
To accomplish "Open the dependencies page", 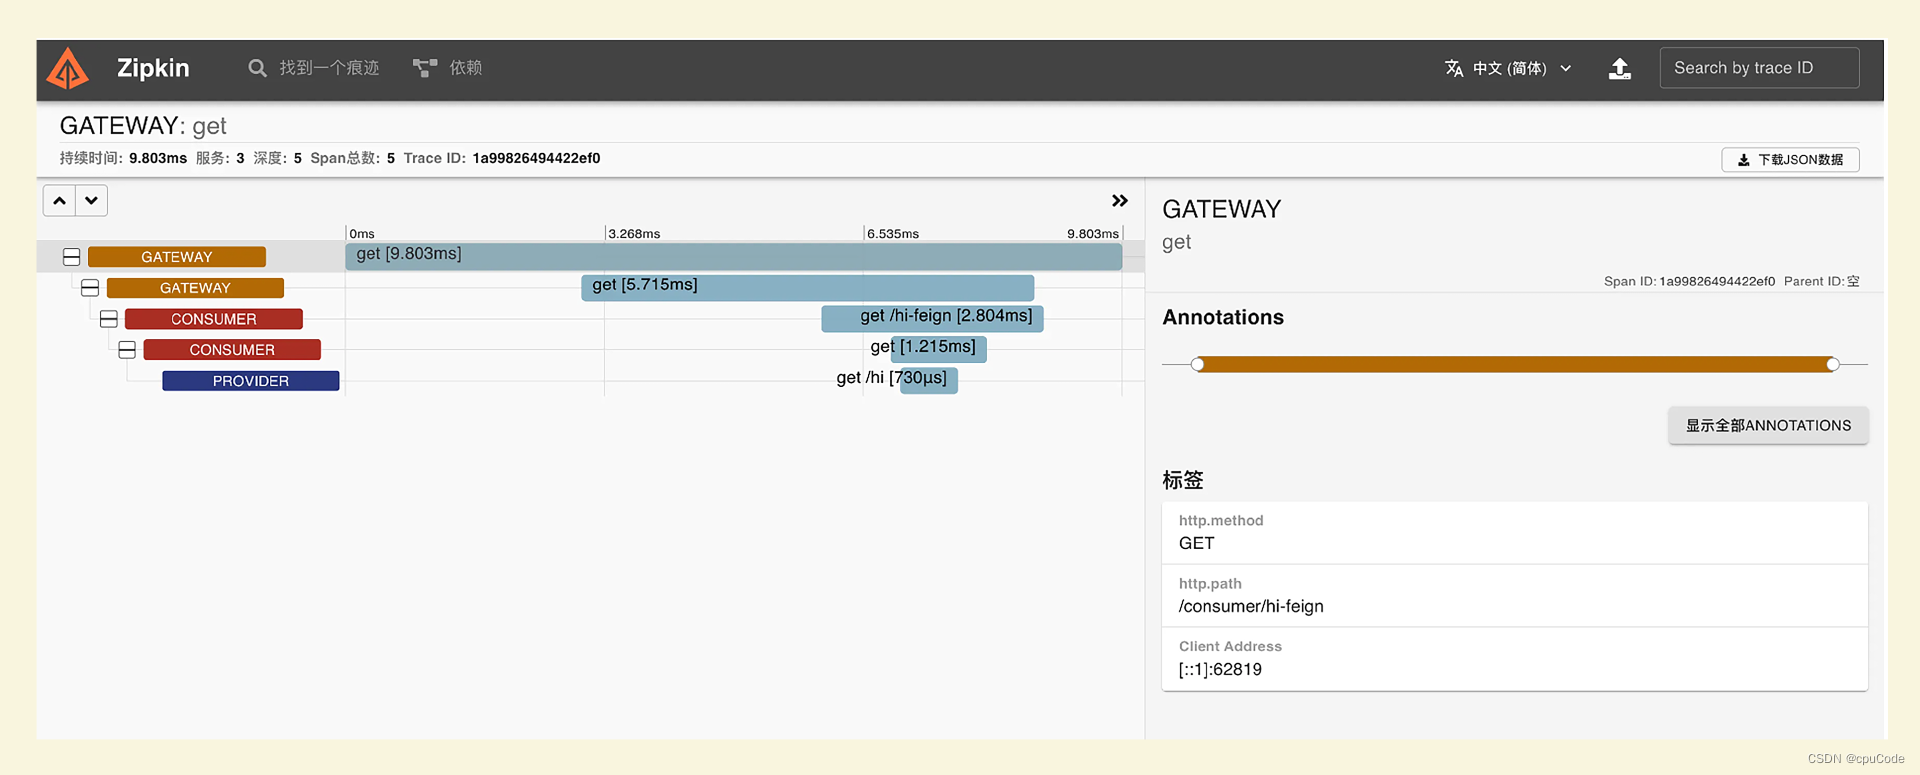I will coord(448,68).
